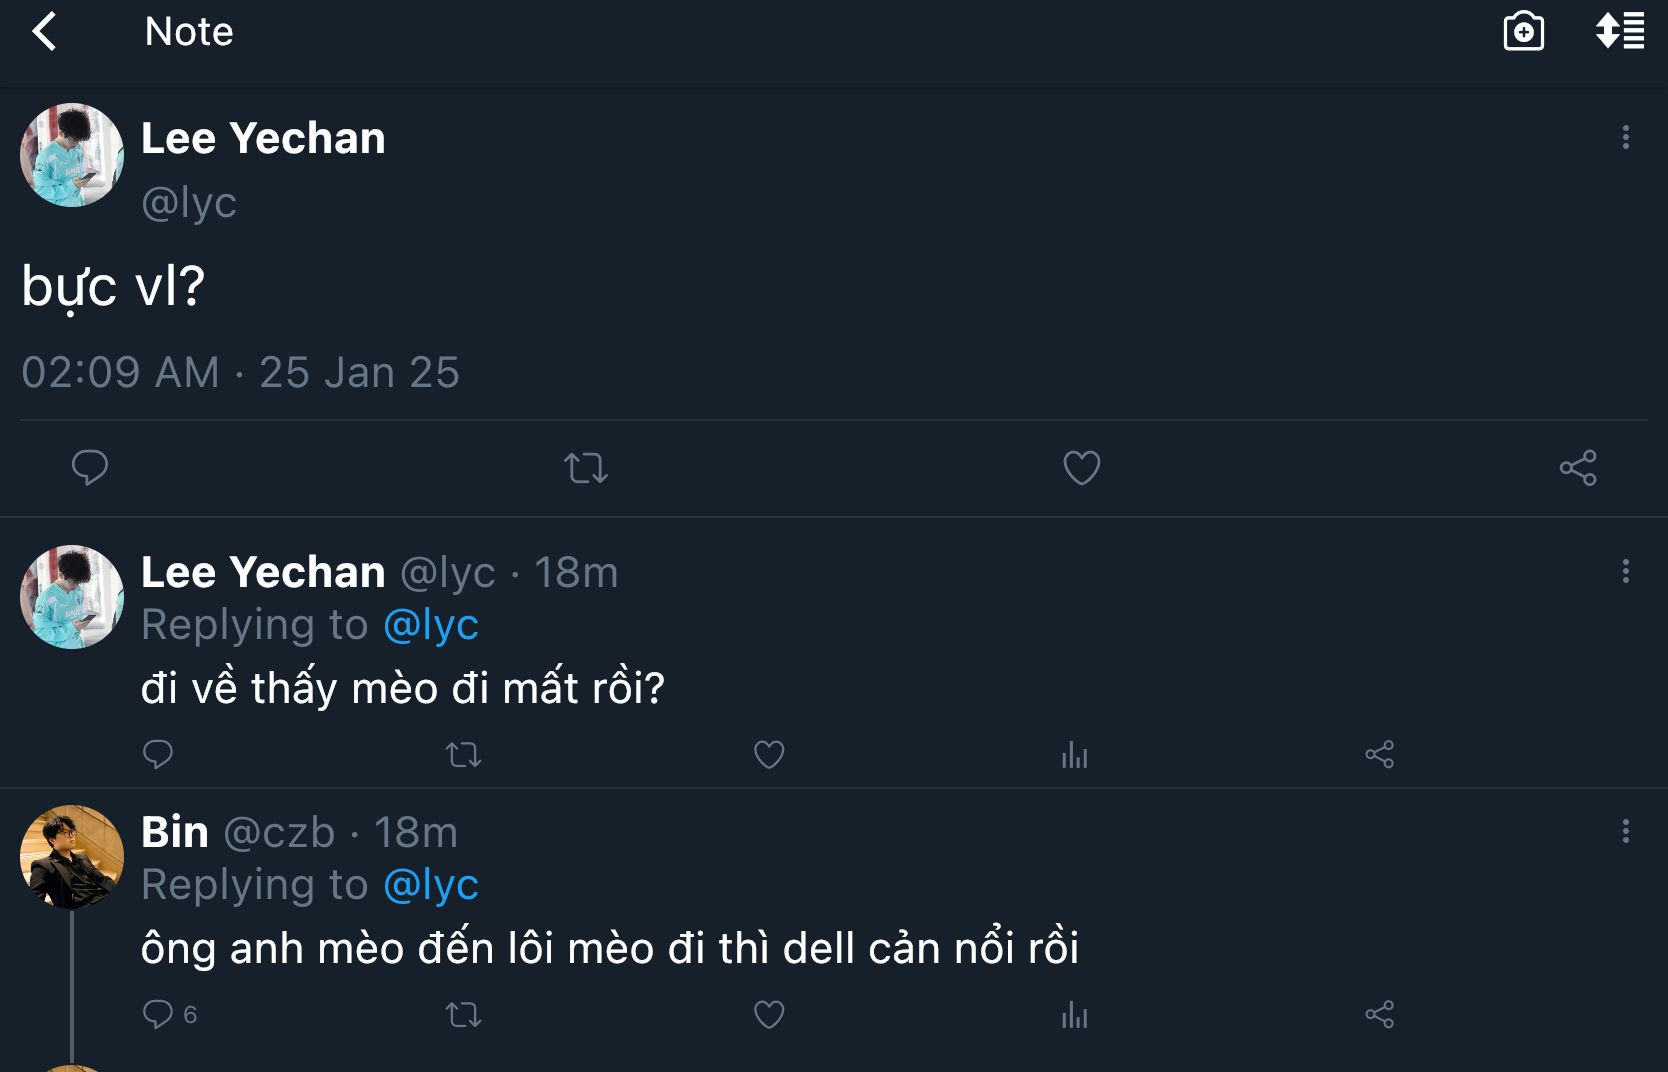The width and height of the screenshot is (1668, 1072).
Task: Open Bin's reply comments with 6 replies
Action: click(x=170, y=1015)
